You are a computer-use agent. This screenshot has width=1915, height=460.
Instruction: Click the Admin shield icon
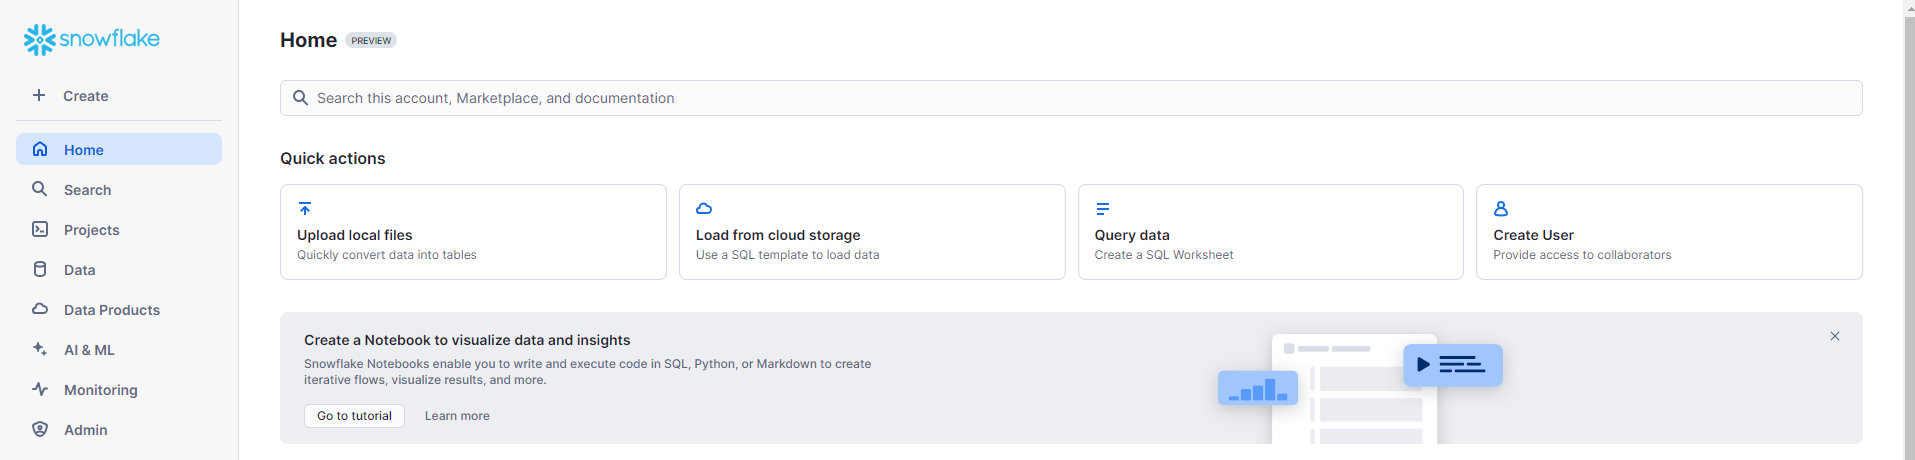click(x=40, y=429)
